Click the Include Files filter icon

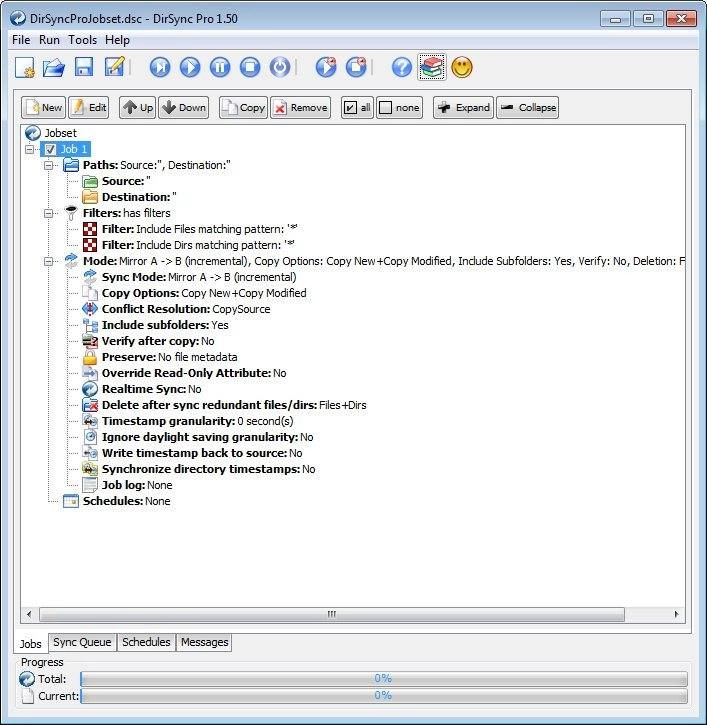click(x=90, y=229)
